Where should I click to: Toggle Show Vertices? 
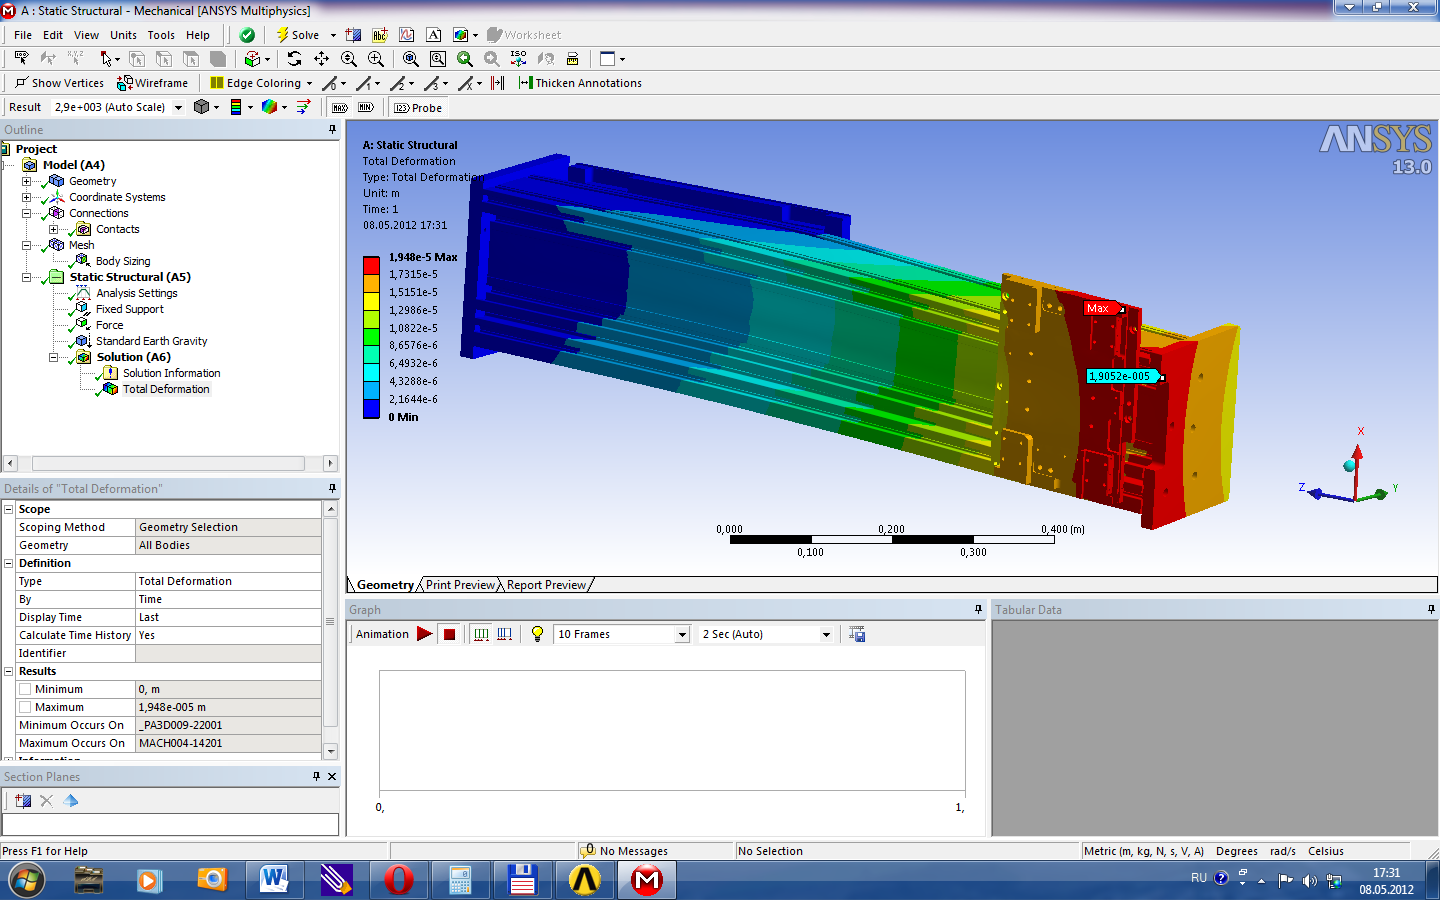pyautogui.click(x=59, y=83)
